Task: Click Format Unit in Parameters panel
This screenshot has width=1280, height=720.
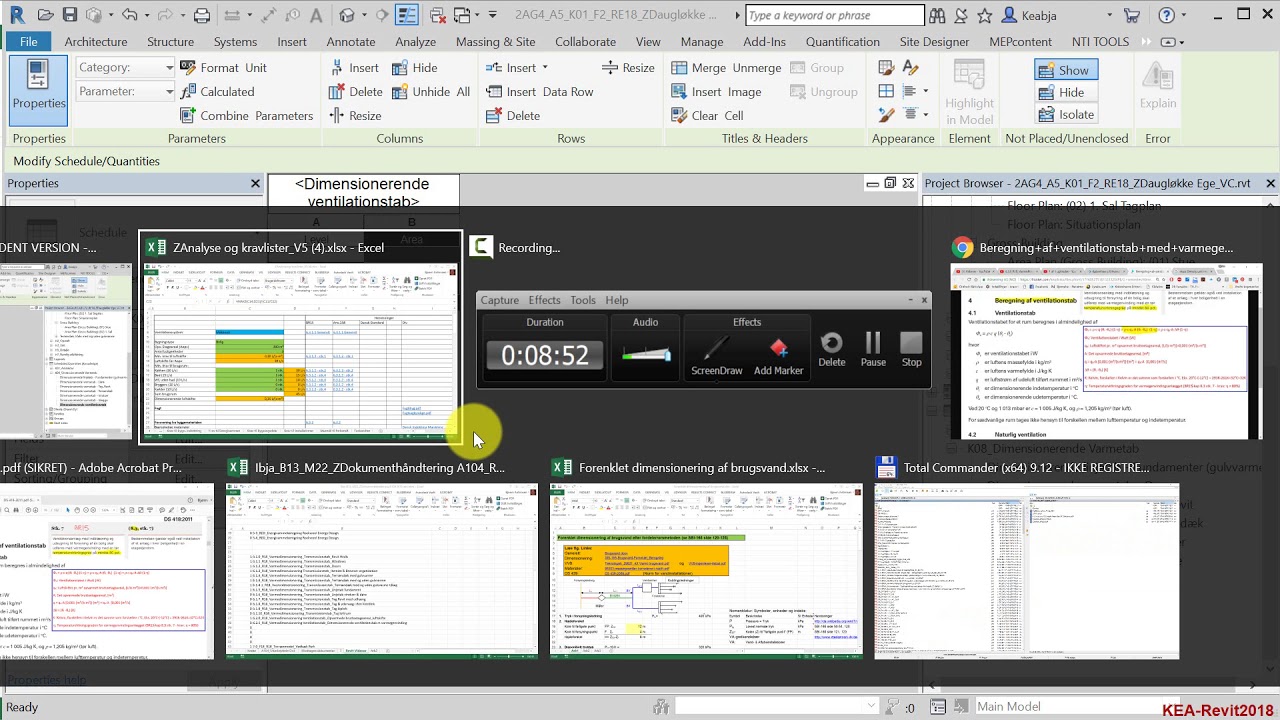Action: pyautogui.click(x=223, y=67)
